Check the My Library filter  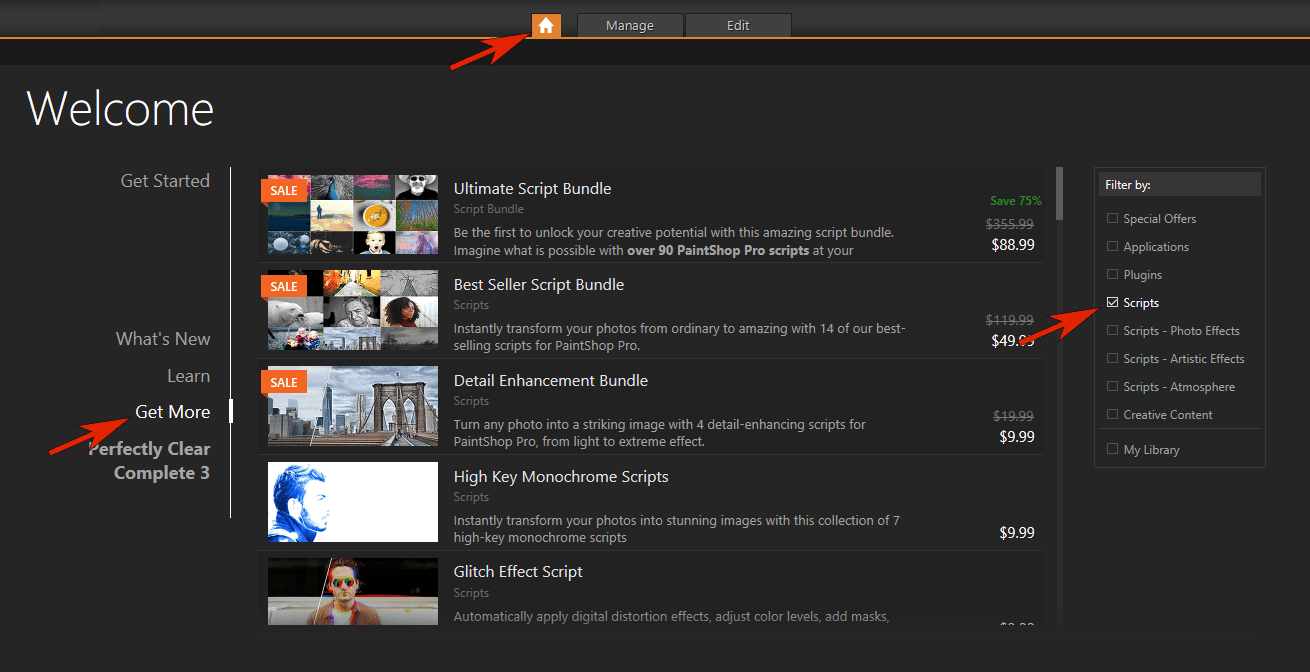click(x=1113, y=449)
